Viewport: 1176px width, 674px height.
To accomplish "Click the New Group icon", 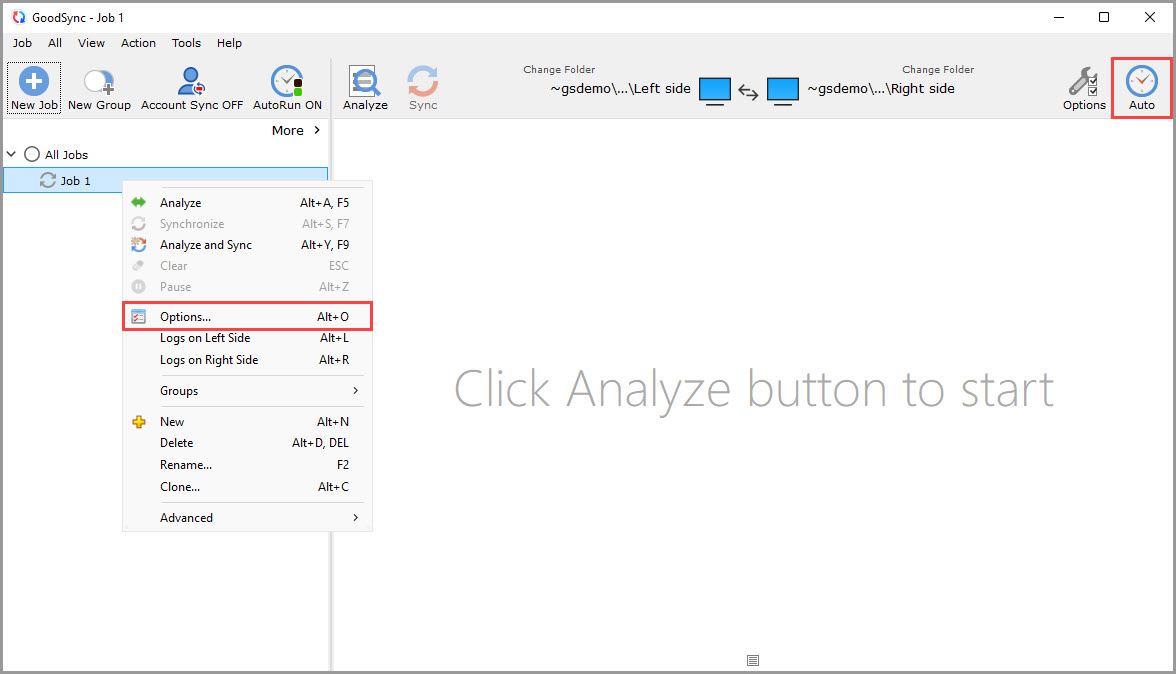I will click(98, 86).
